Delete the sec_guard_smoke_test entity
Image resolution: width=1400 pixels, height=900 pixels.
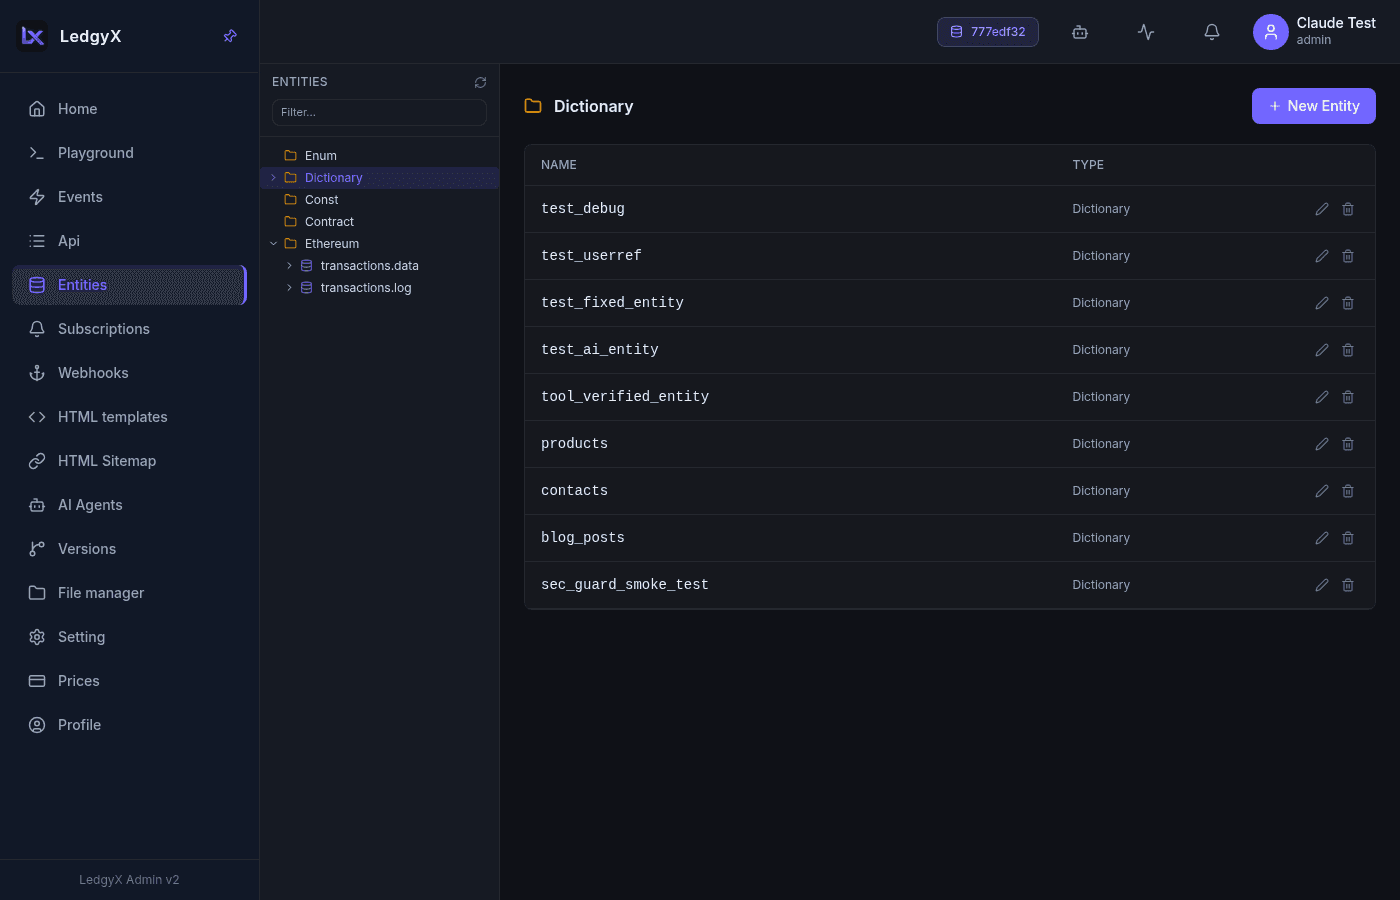(1348, 585)
